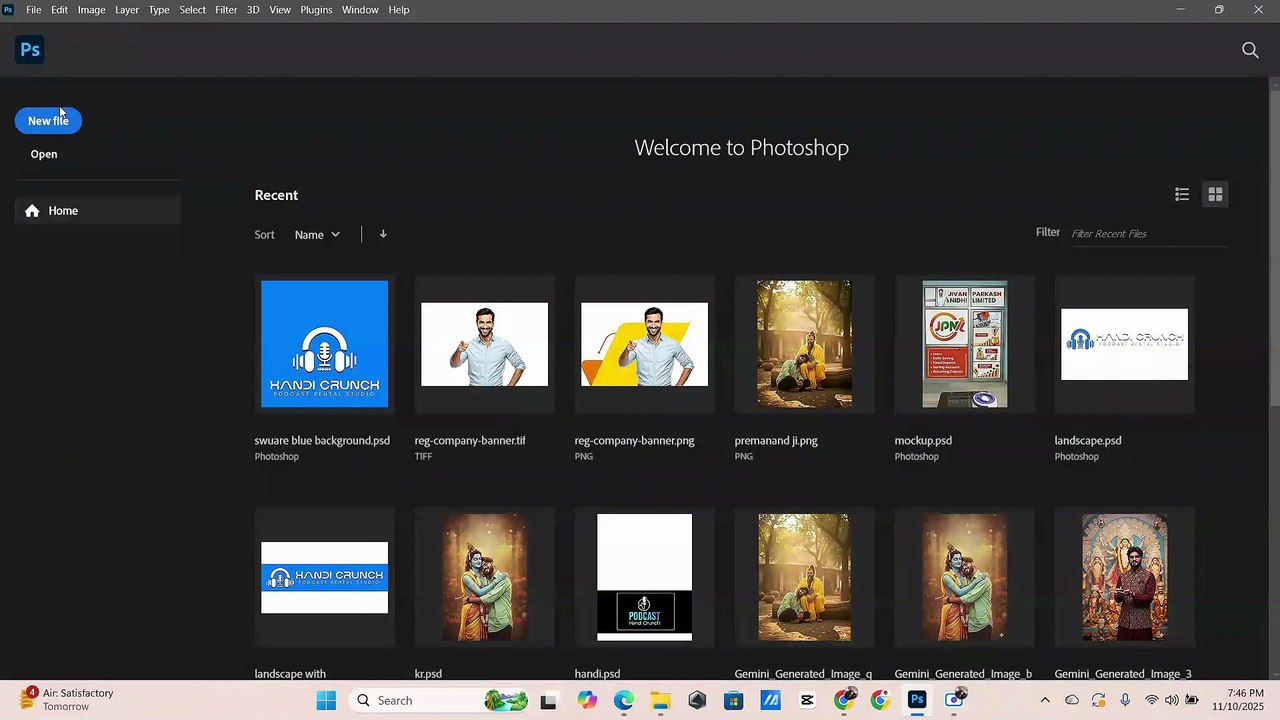Select Home in the sidebar
Viewport: 1280px width, 720px height.
[x=97, y=210]
